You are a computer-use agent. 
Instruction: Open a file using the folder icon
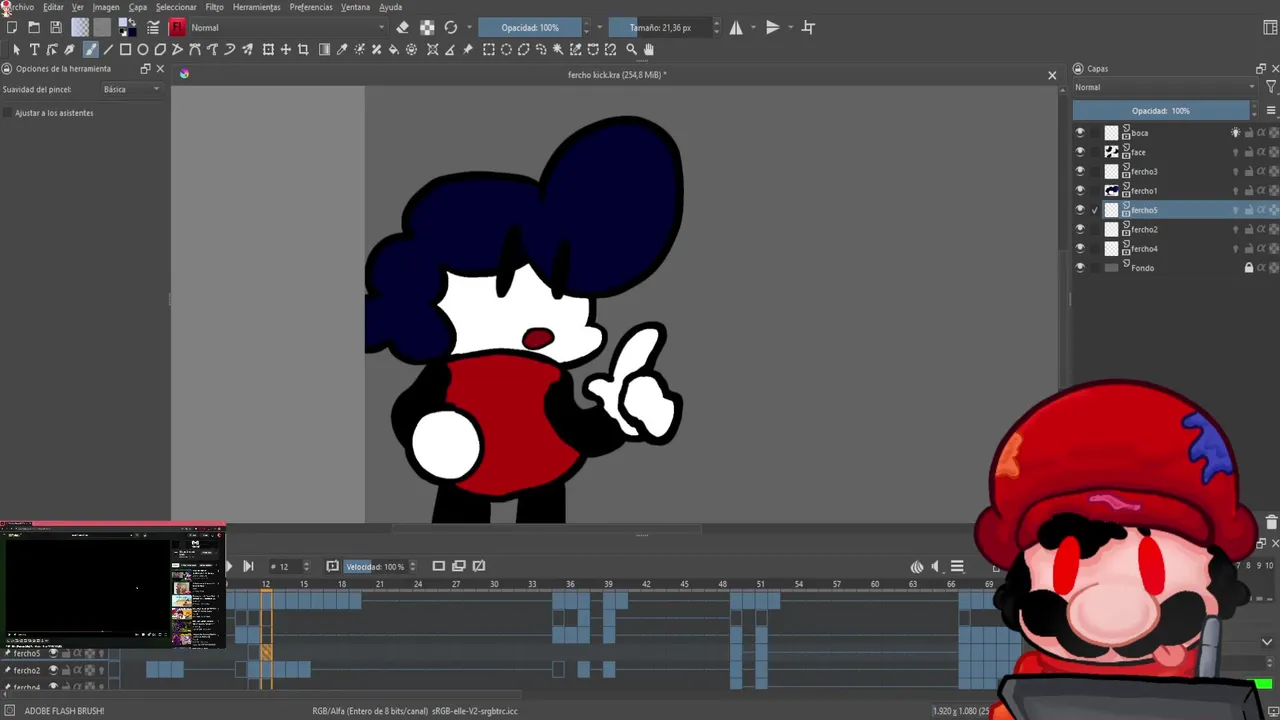click(34, 28)
